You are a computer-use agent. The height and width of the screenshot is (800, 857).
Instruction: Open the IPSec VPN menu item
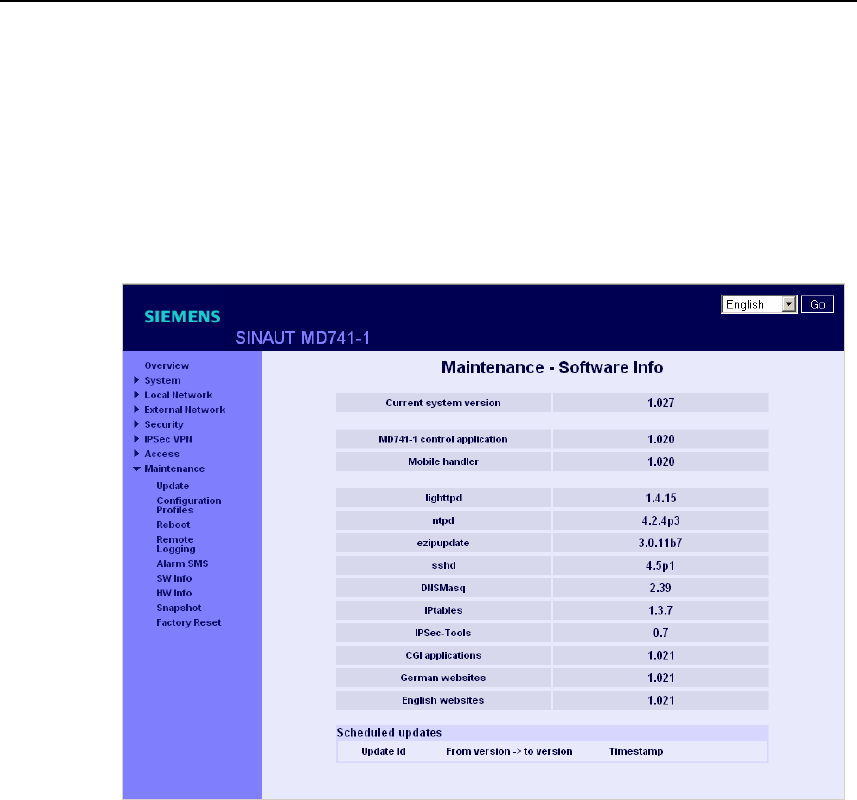click(168, 439)
